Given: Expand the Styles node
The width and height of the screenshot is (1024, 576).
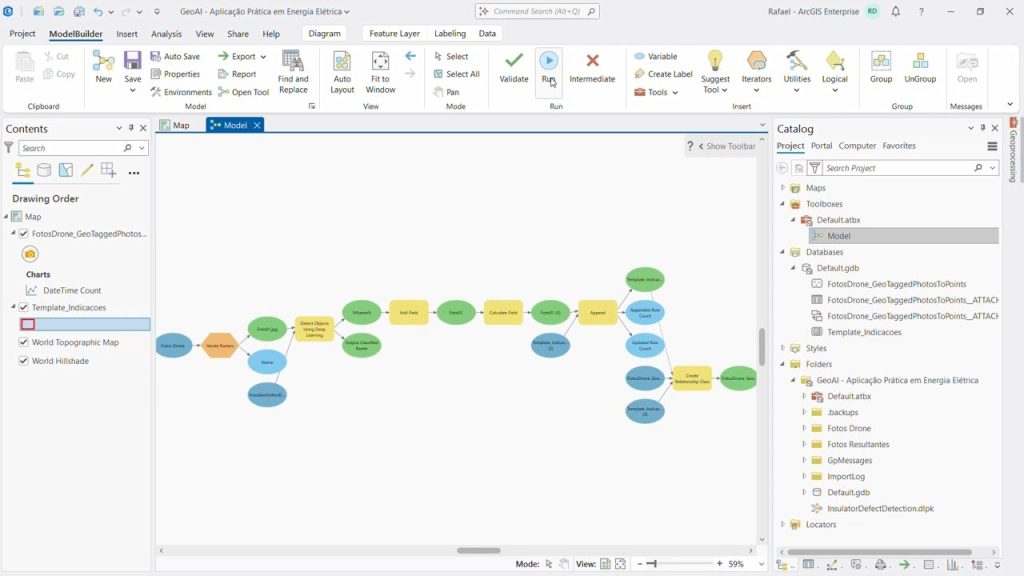Looking at the screenshot, I should pos(782,348).
